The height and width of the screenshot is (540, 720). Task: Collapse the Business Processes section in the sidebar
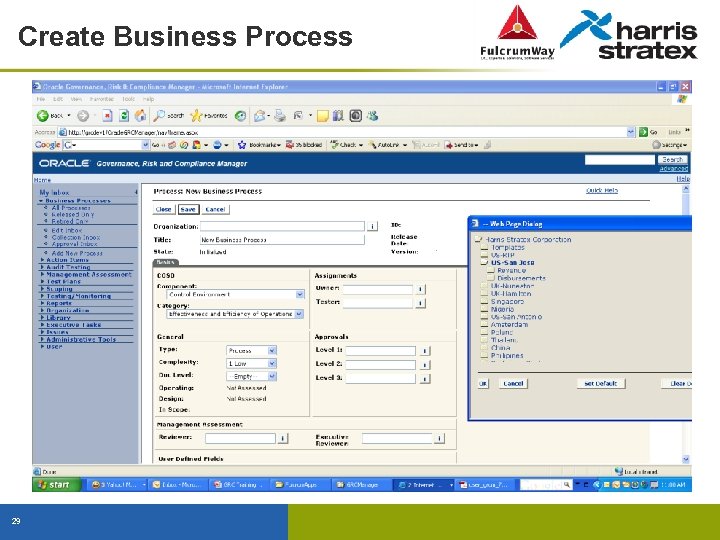pyautogui.click(x=41, y=201)
